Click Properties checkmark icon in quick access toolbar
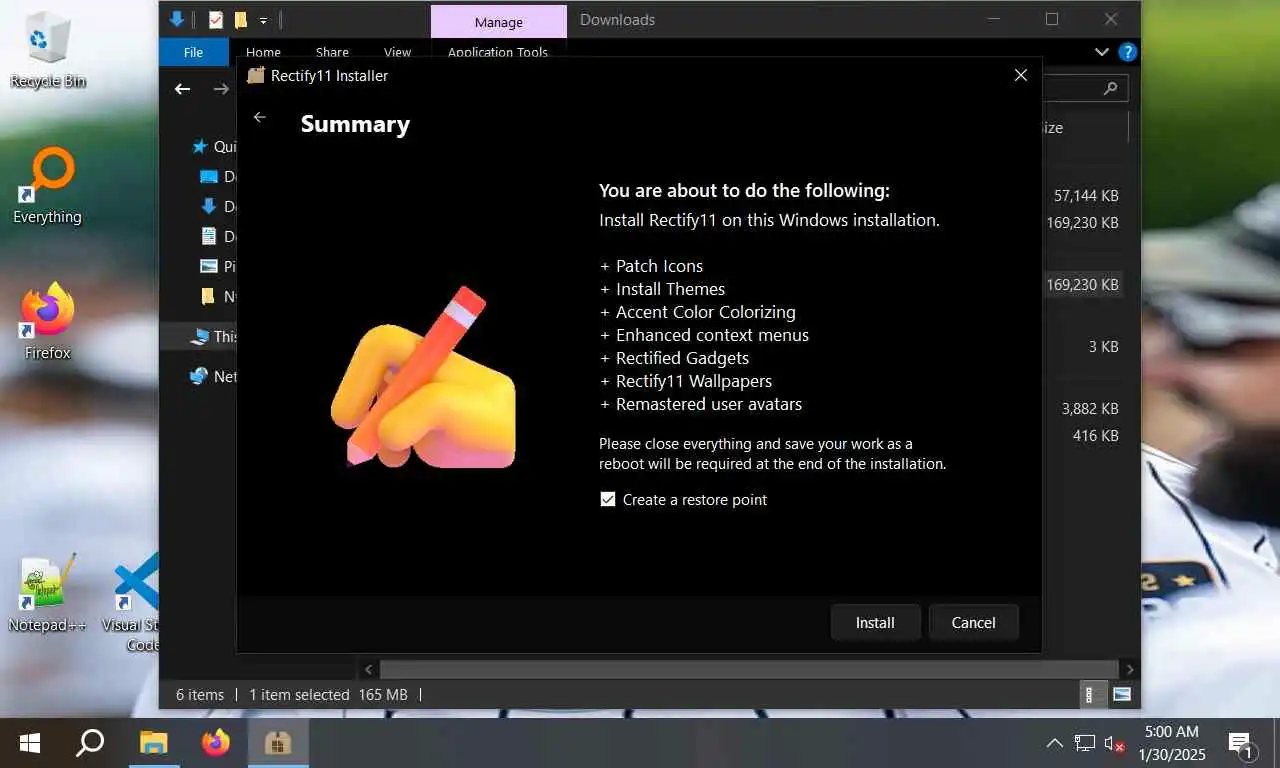Image resolution: width=1280 pixels, height=768 pixels. pyautogui.click(x=216, y=19)
